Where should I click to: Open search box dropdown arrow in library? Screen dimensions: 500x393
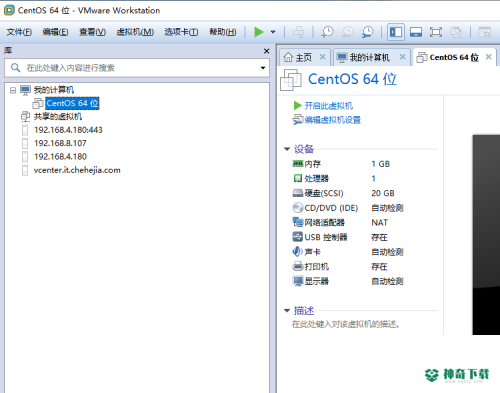pyautogui.click(x=263, y=68)
